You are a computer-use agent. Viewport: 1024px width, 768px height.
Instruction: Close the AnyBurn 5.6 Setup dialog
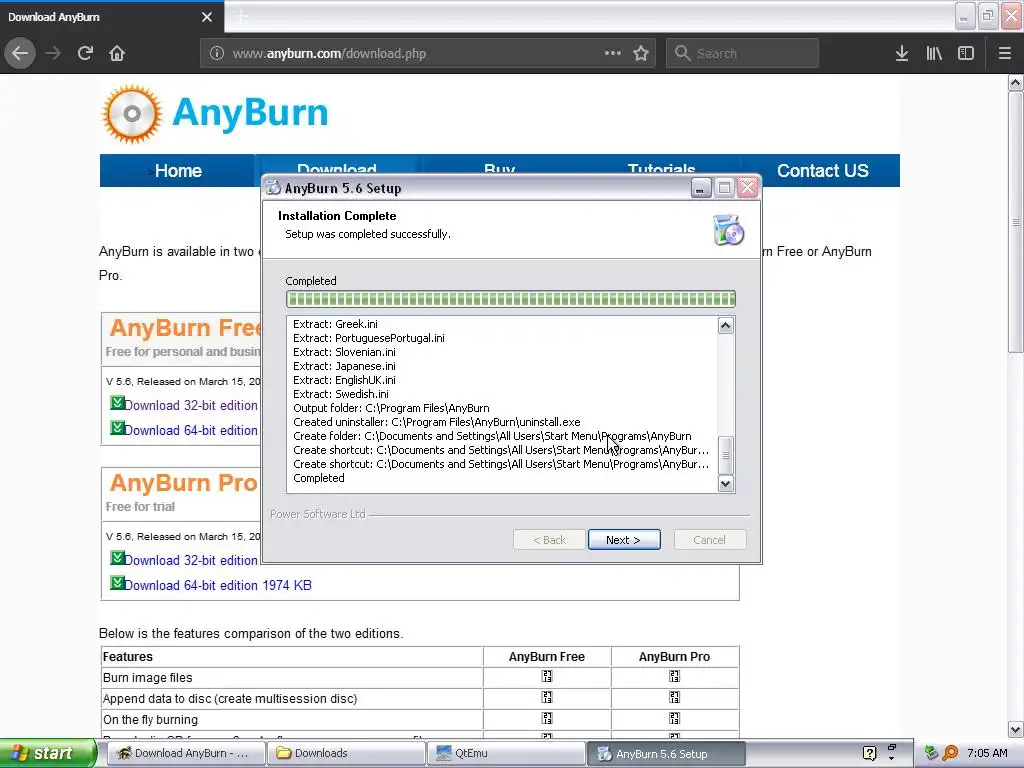click(748, 188)
